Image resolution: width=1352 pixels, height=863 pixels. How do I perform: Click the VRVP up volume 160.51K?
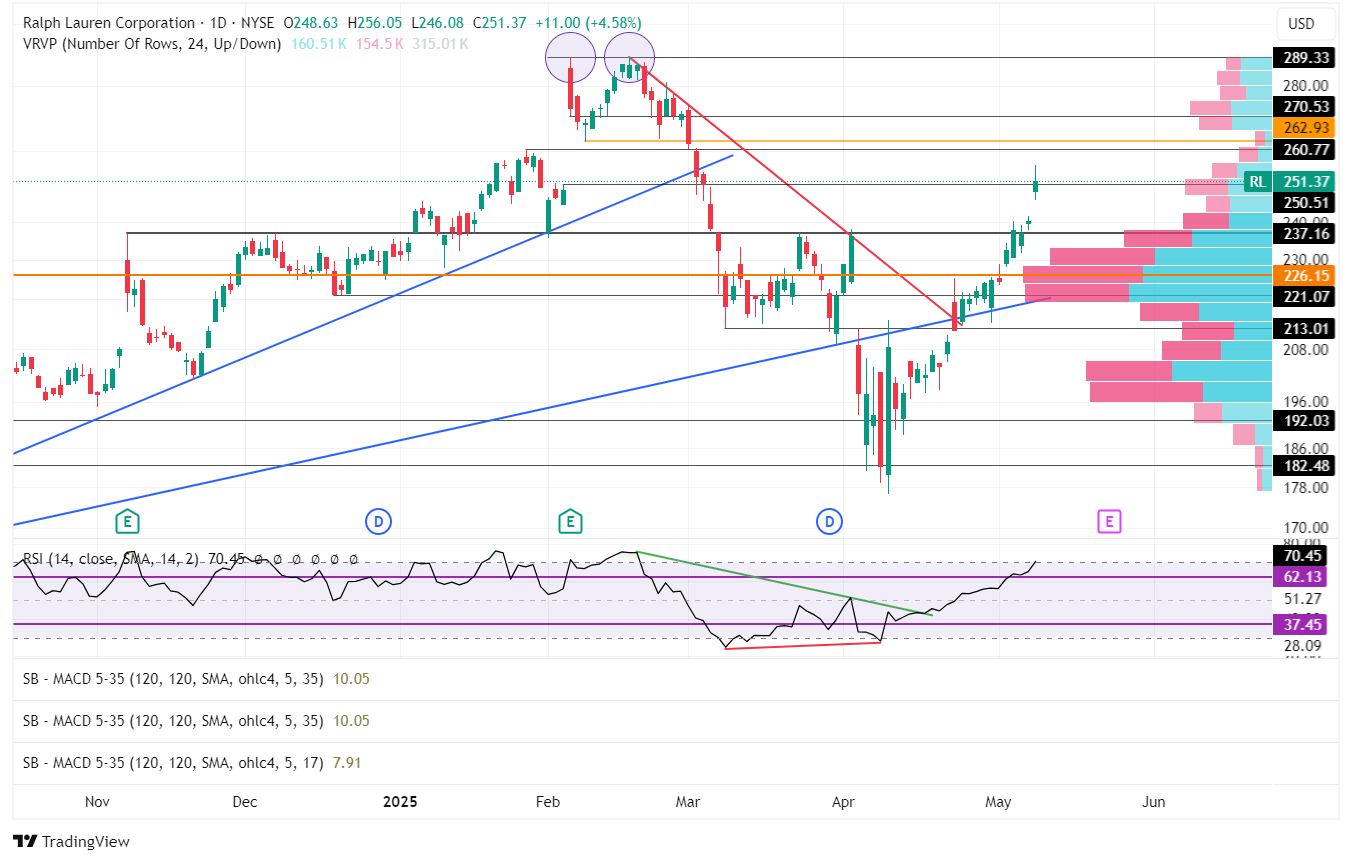tap(319, 43)
